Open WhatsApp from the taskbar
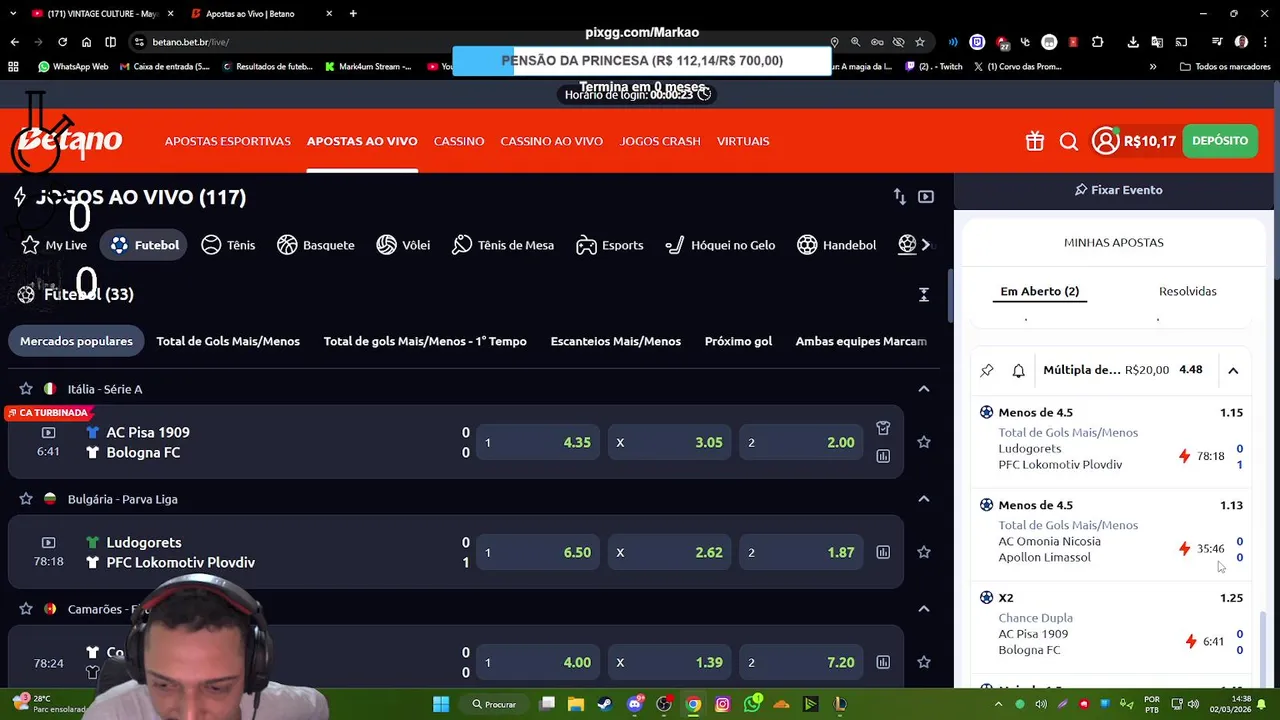Screen dimensions: 1280x720 (752, 704)
